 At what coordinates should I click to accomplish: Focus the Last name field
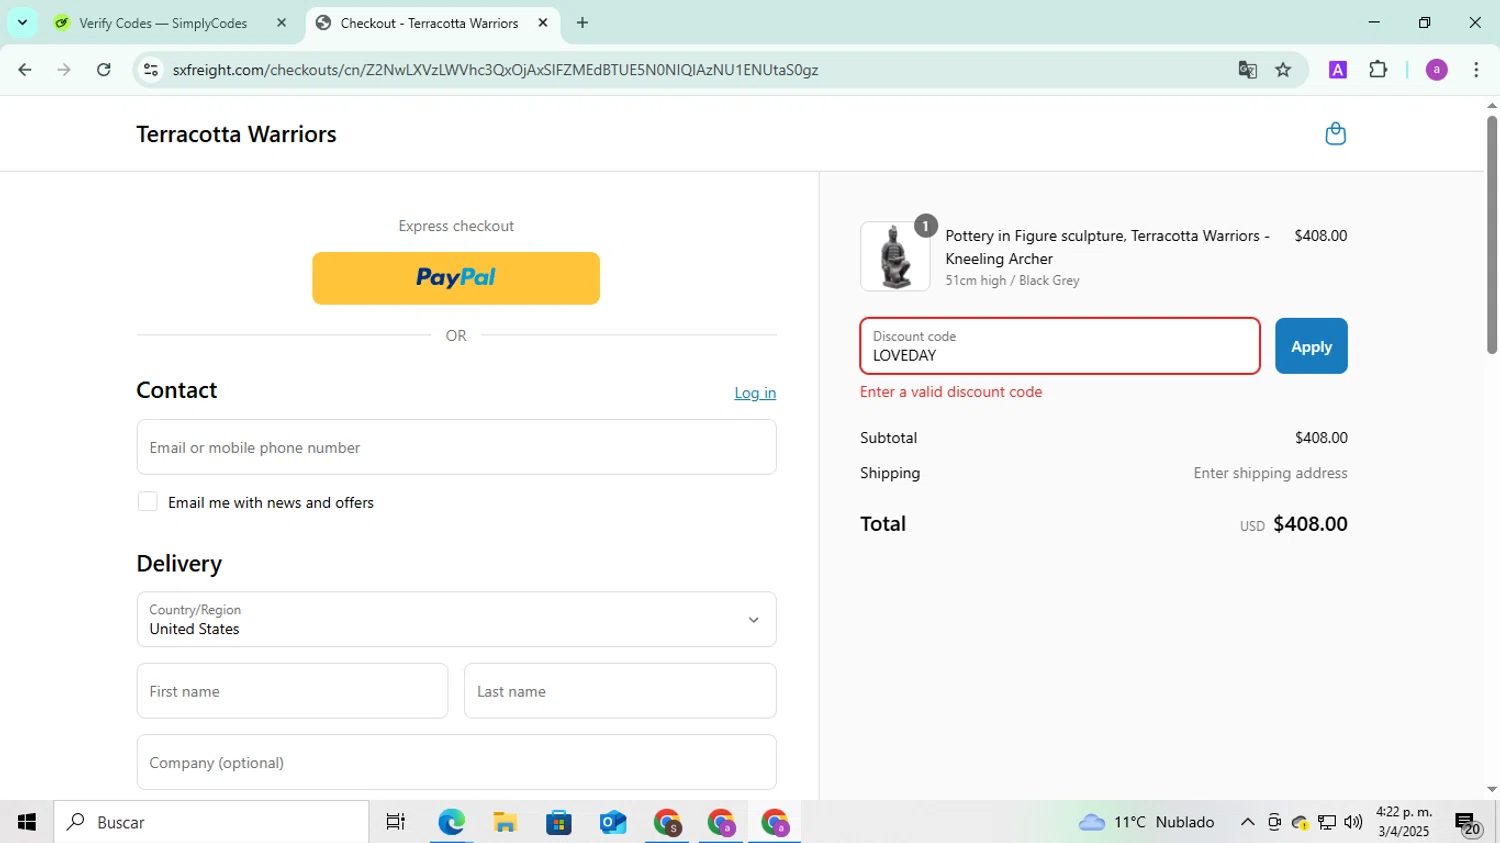click(620, 691)
